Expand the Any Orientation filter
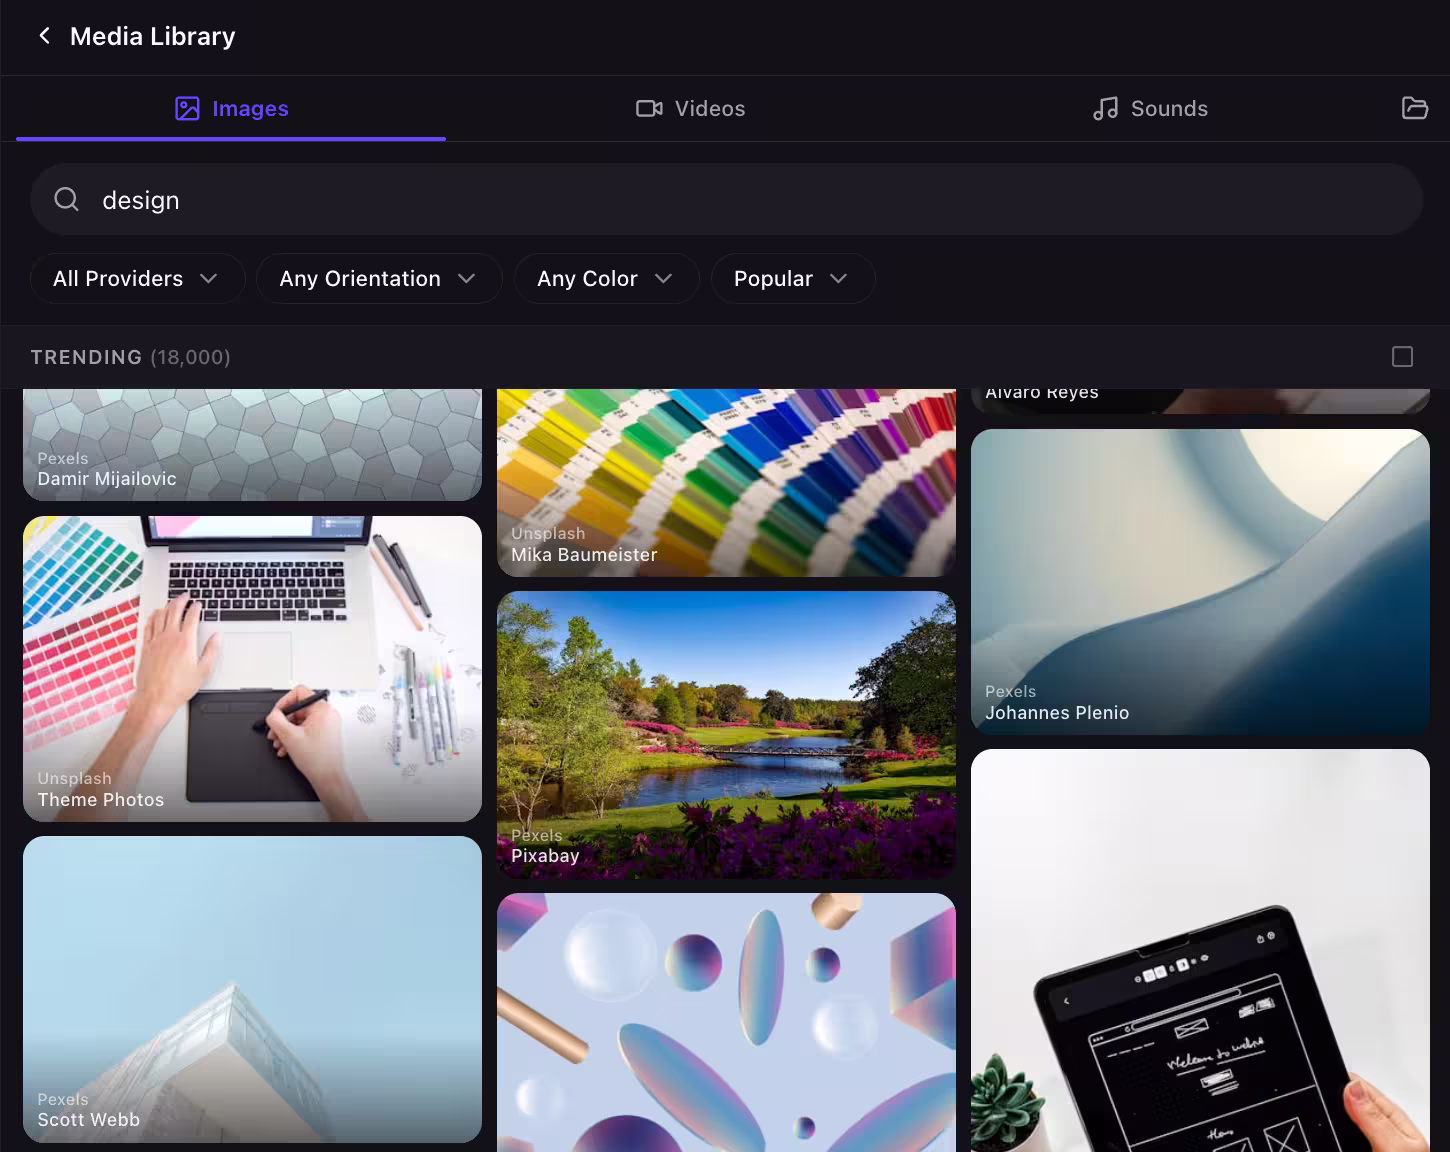 point(378,278)
